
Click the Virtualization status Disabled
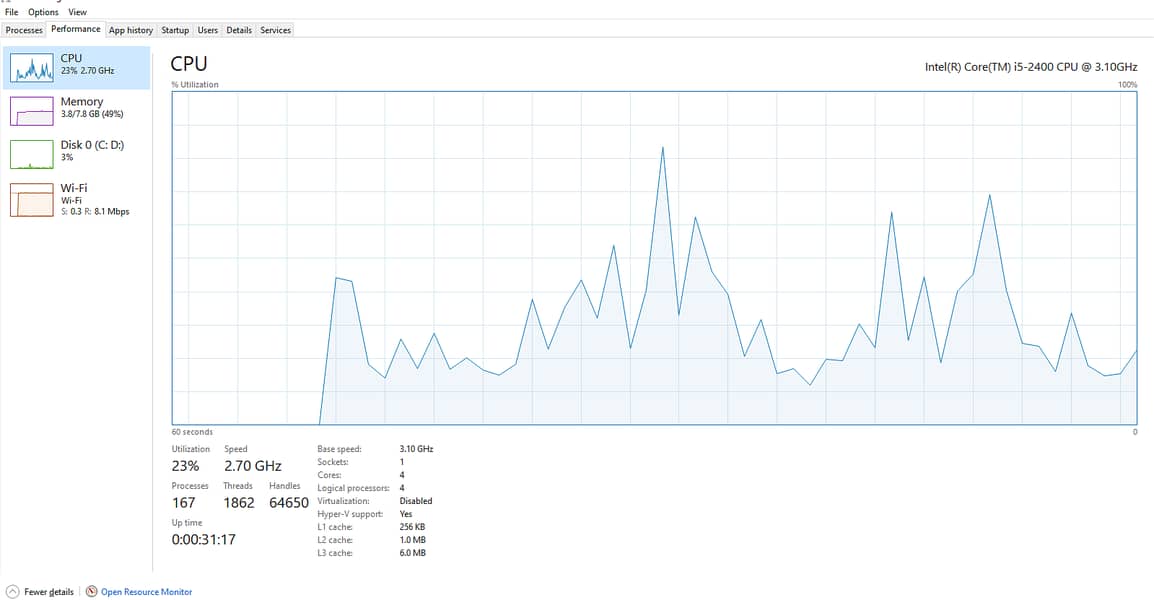click(x=416, y=501)
